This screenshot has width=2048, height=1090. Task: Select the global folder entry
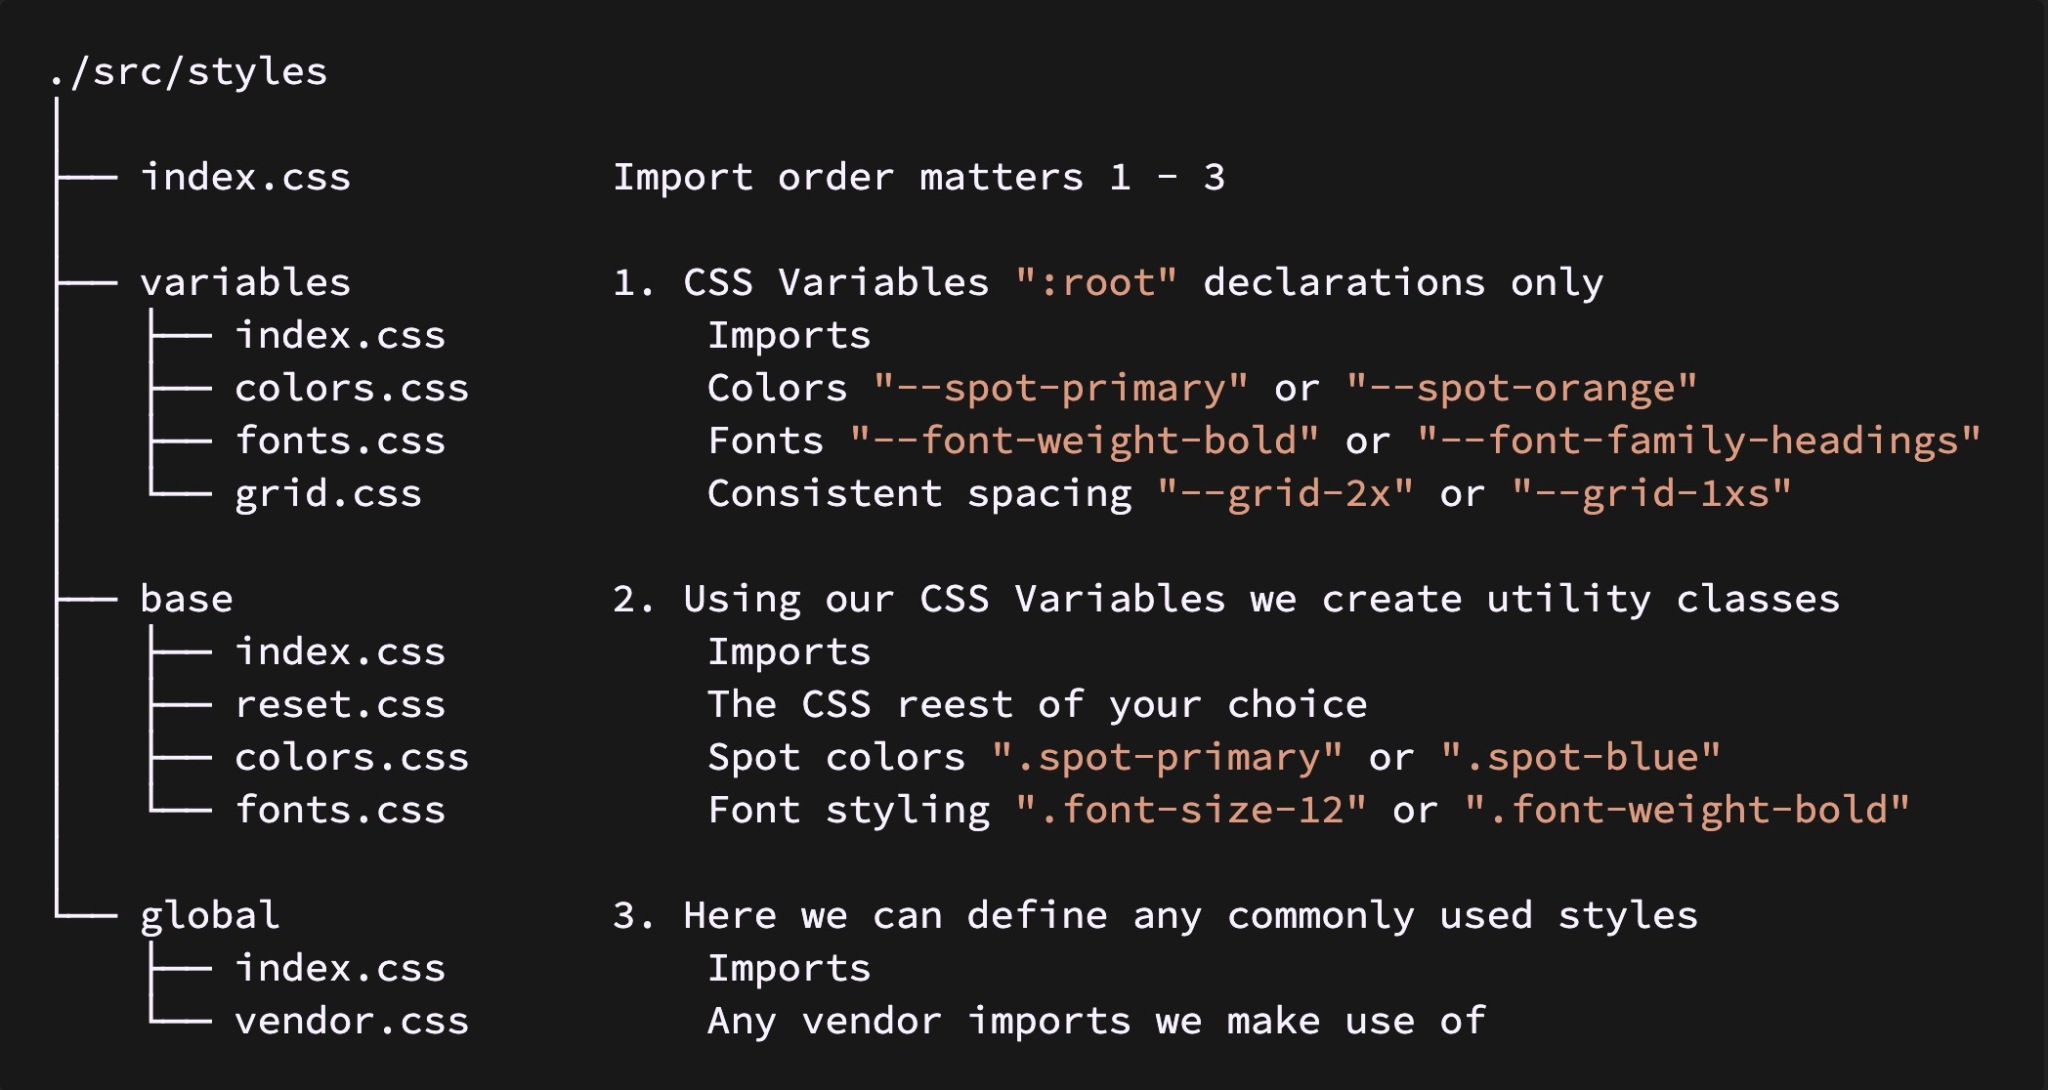click(210, 916)
